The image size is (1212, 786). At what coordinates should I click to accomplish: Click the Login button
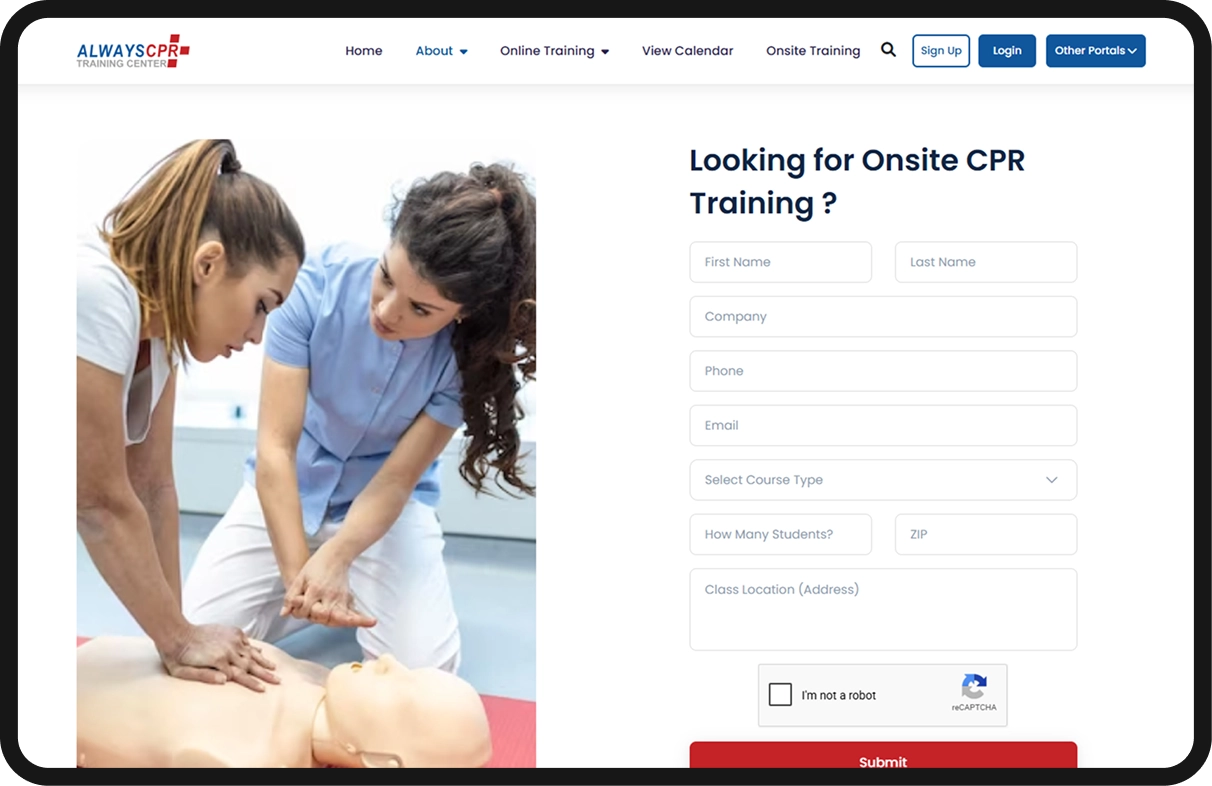point(1007,51)
